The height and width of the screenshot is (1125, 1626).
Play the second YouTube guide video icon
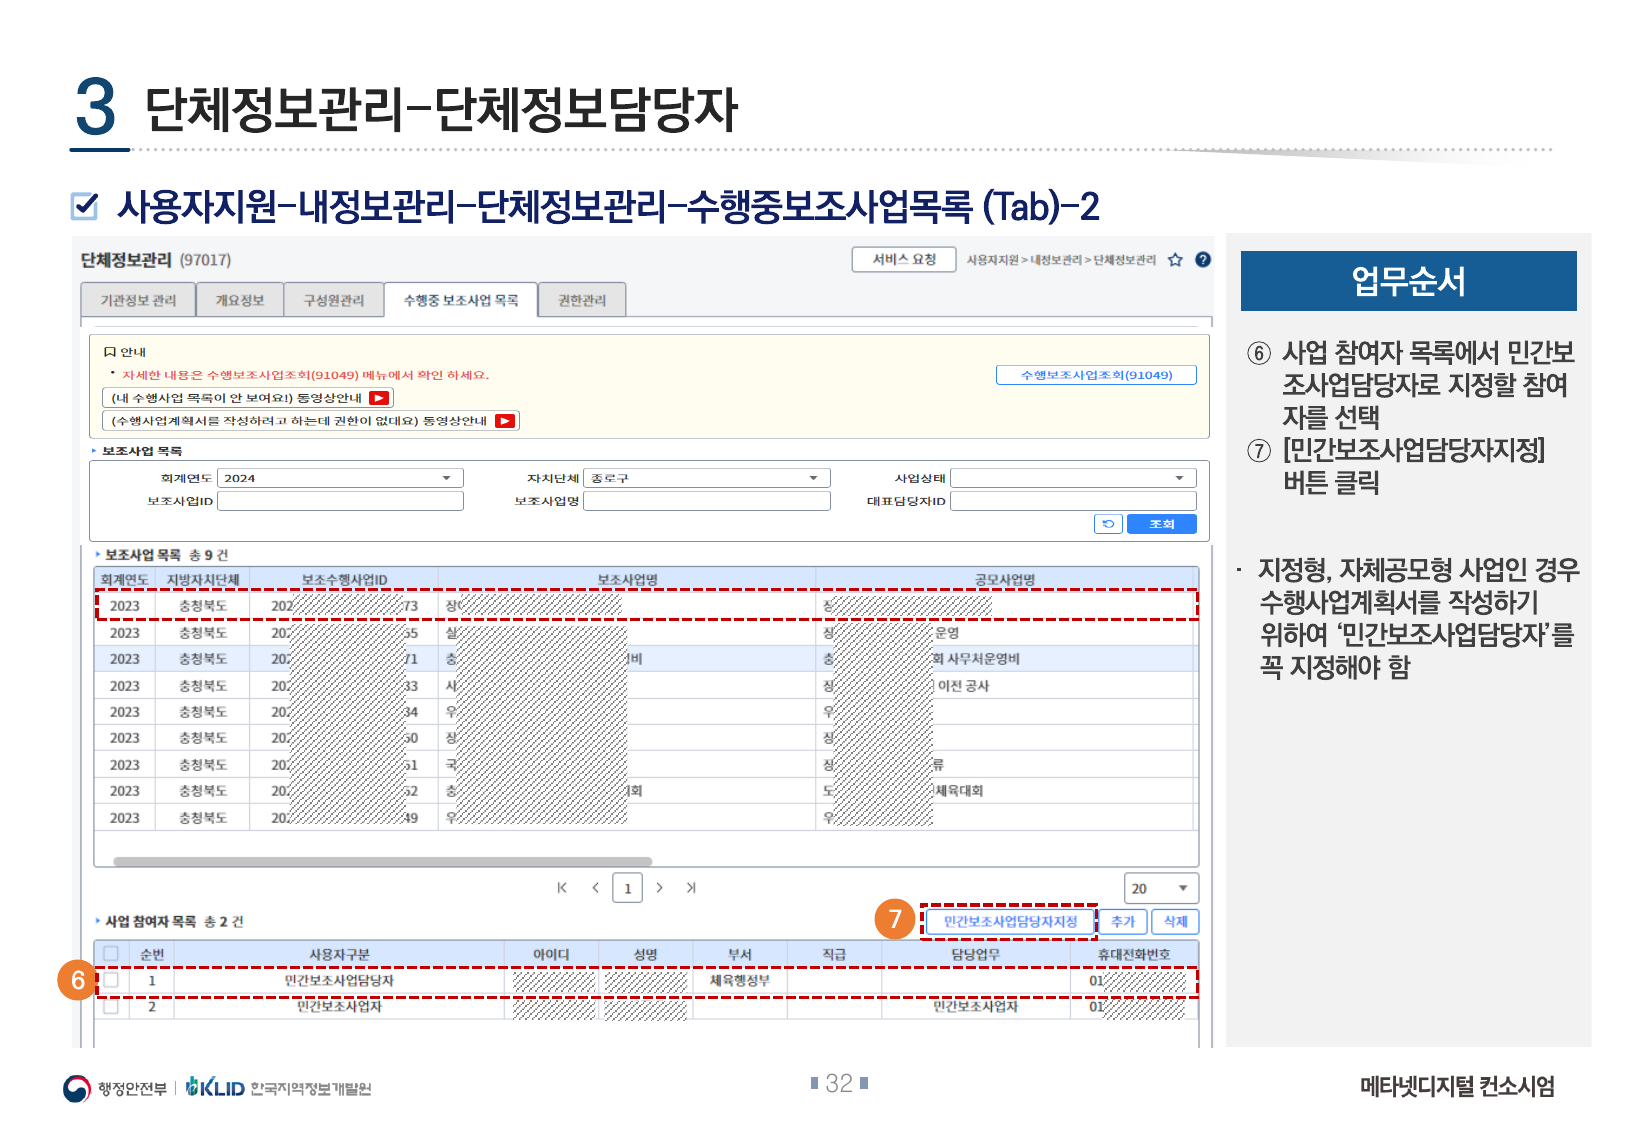tap(505, 421)
